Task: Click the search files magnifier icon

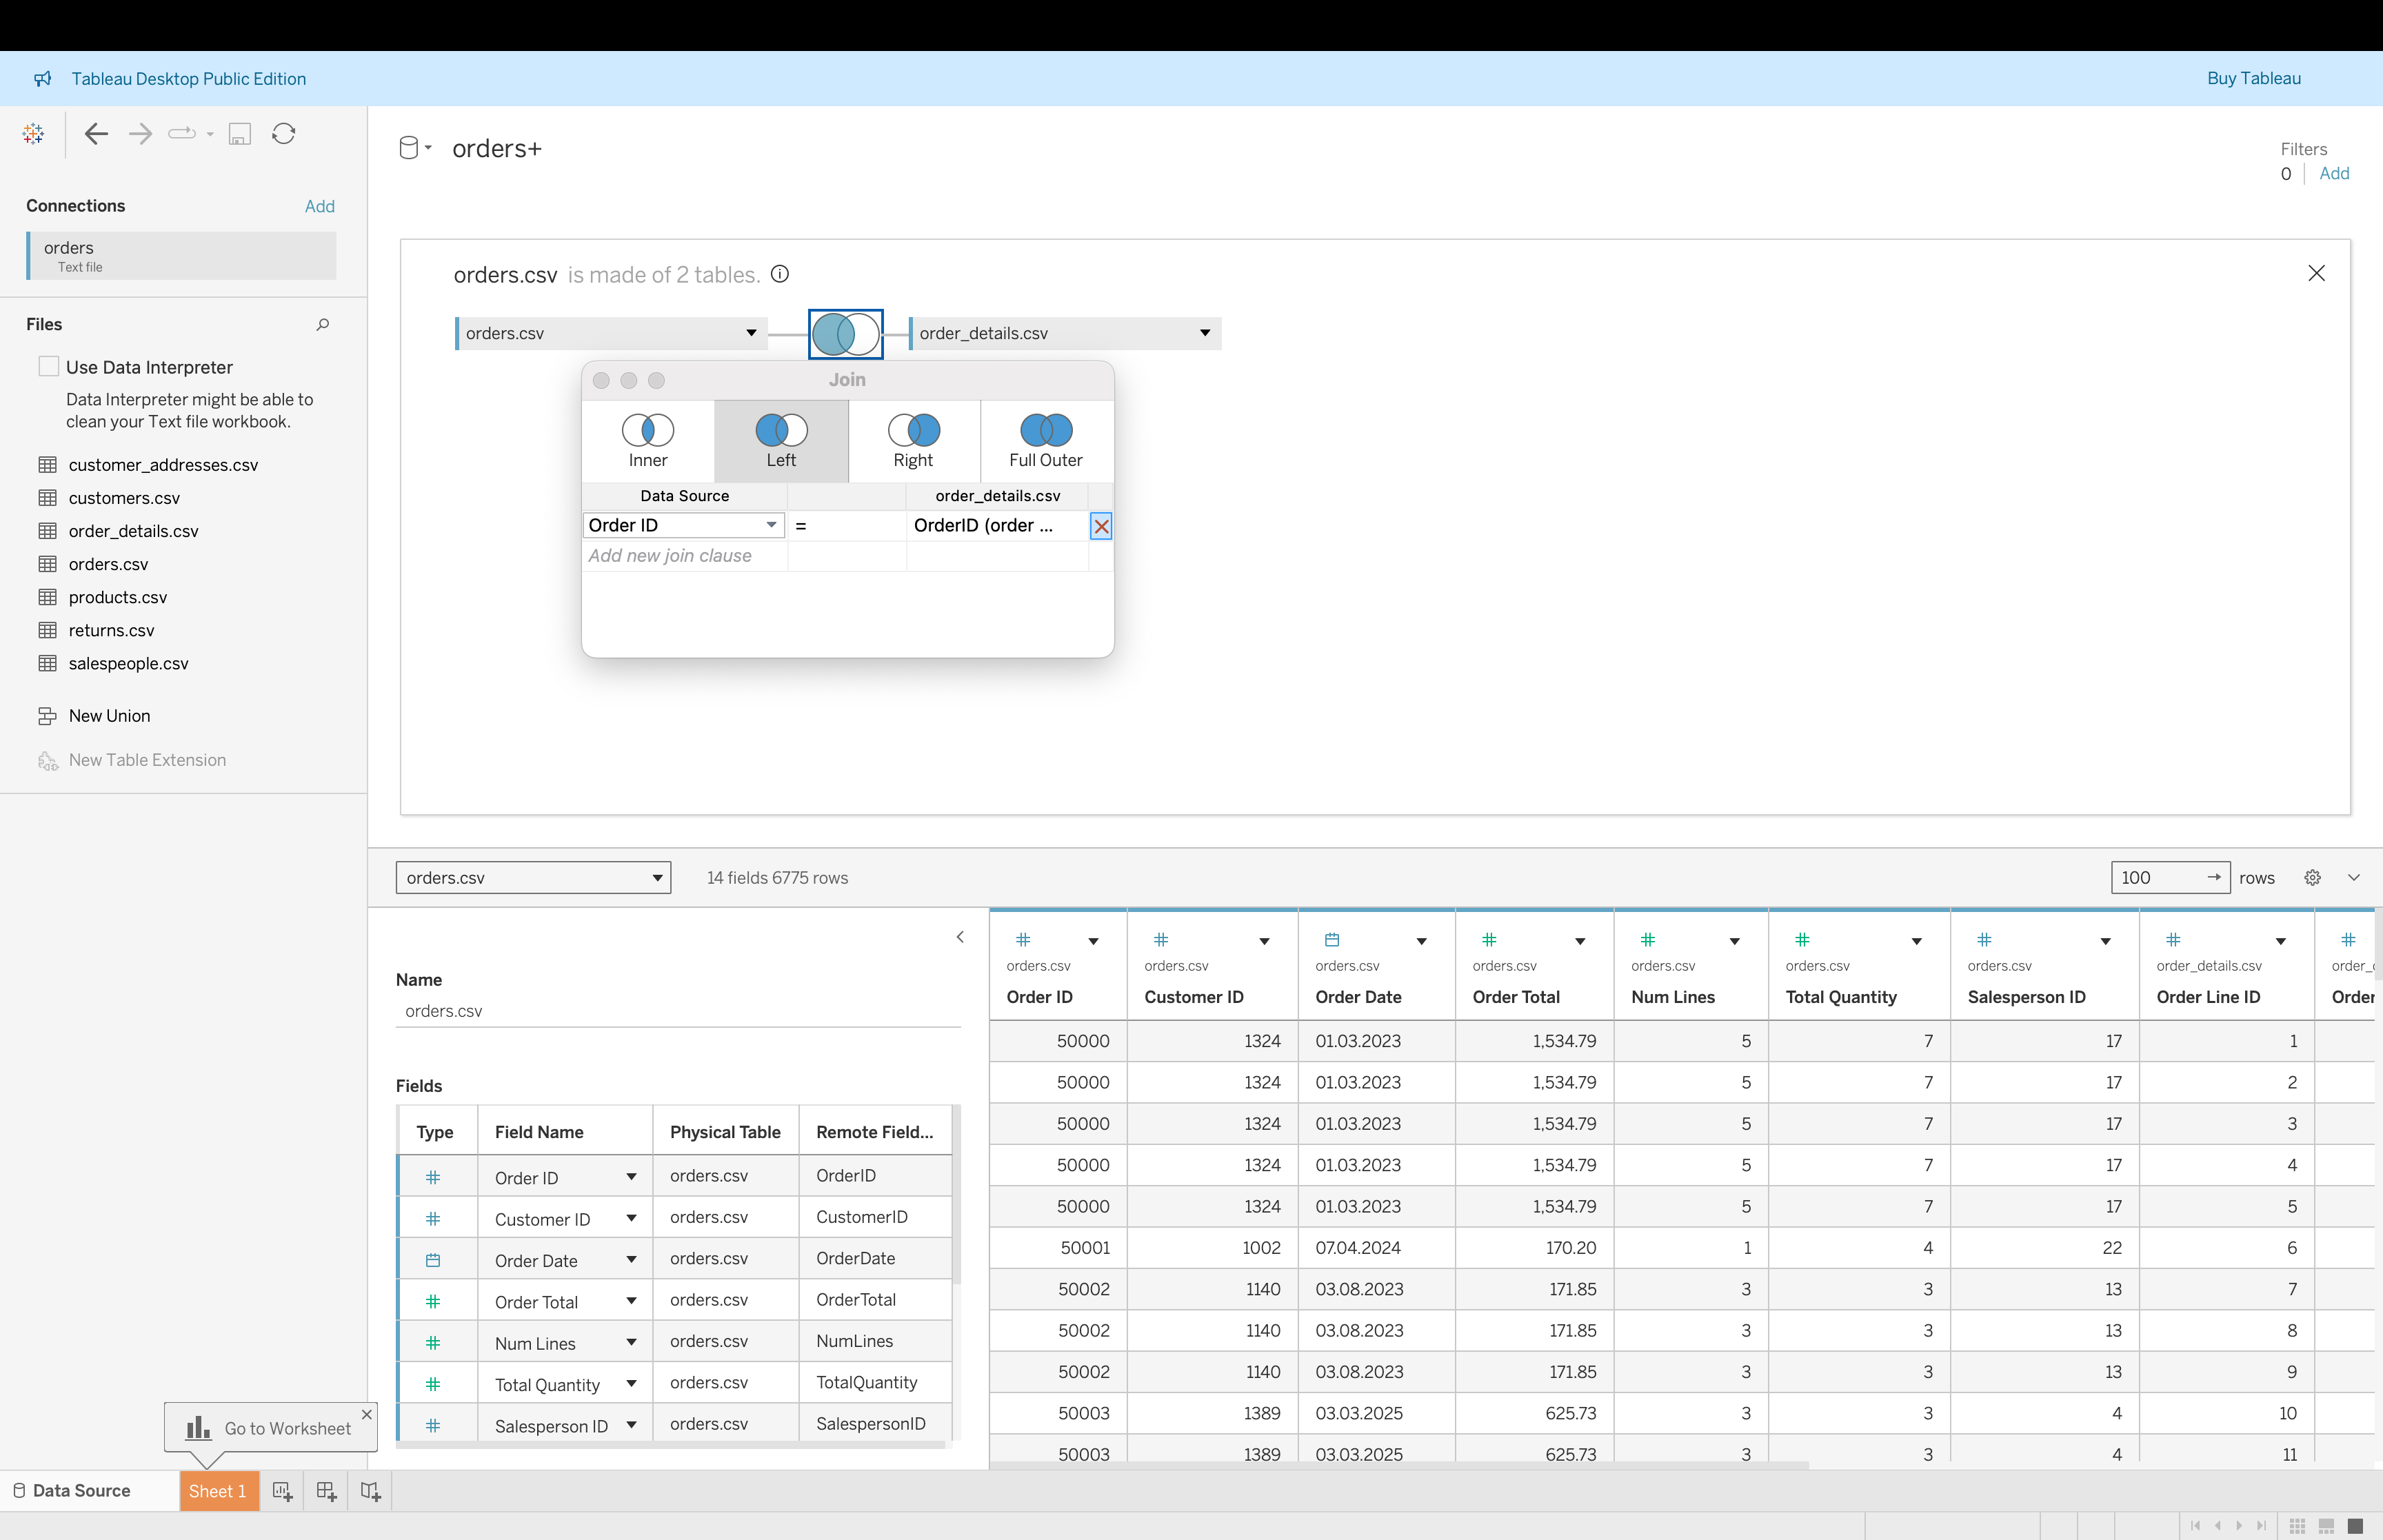Action: coord(323,324)
